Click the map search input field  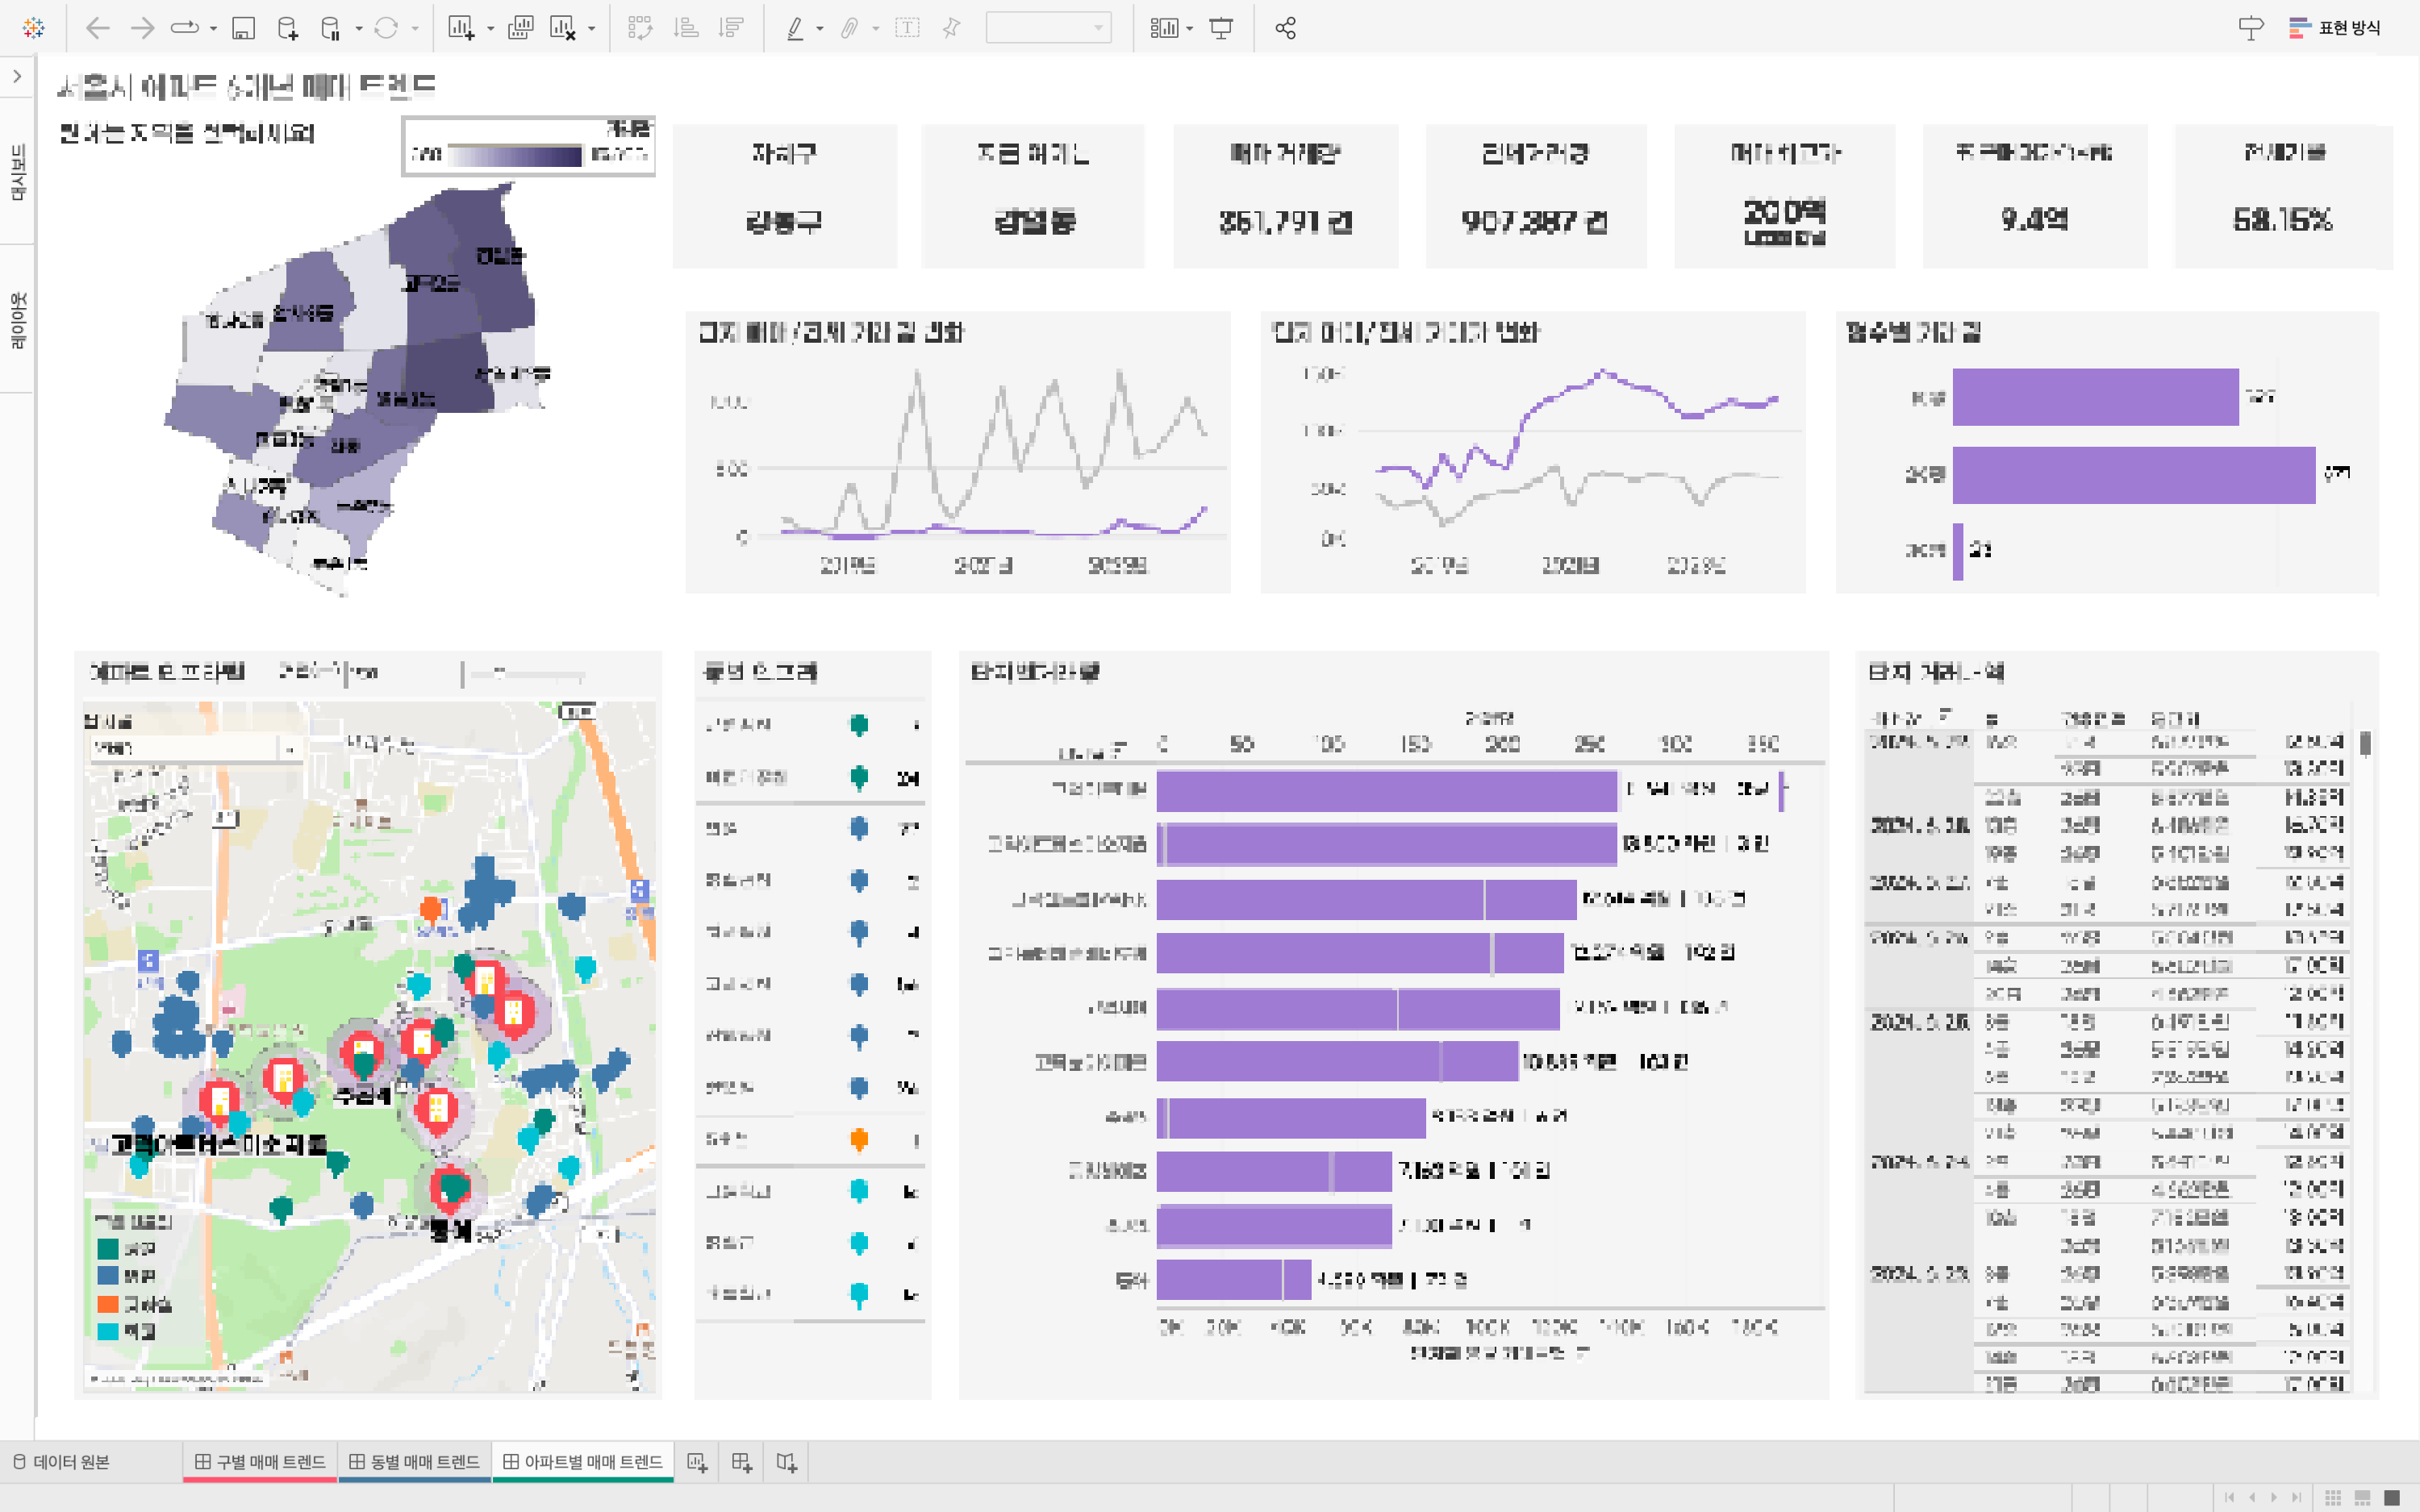[x=185, y=748]
